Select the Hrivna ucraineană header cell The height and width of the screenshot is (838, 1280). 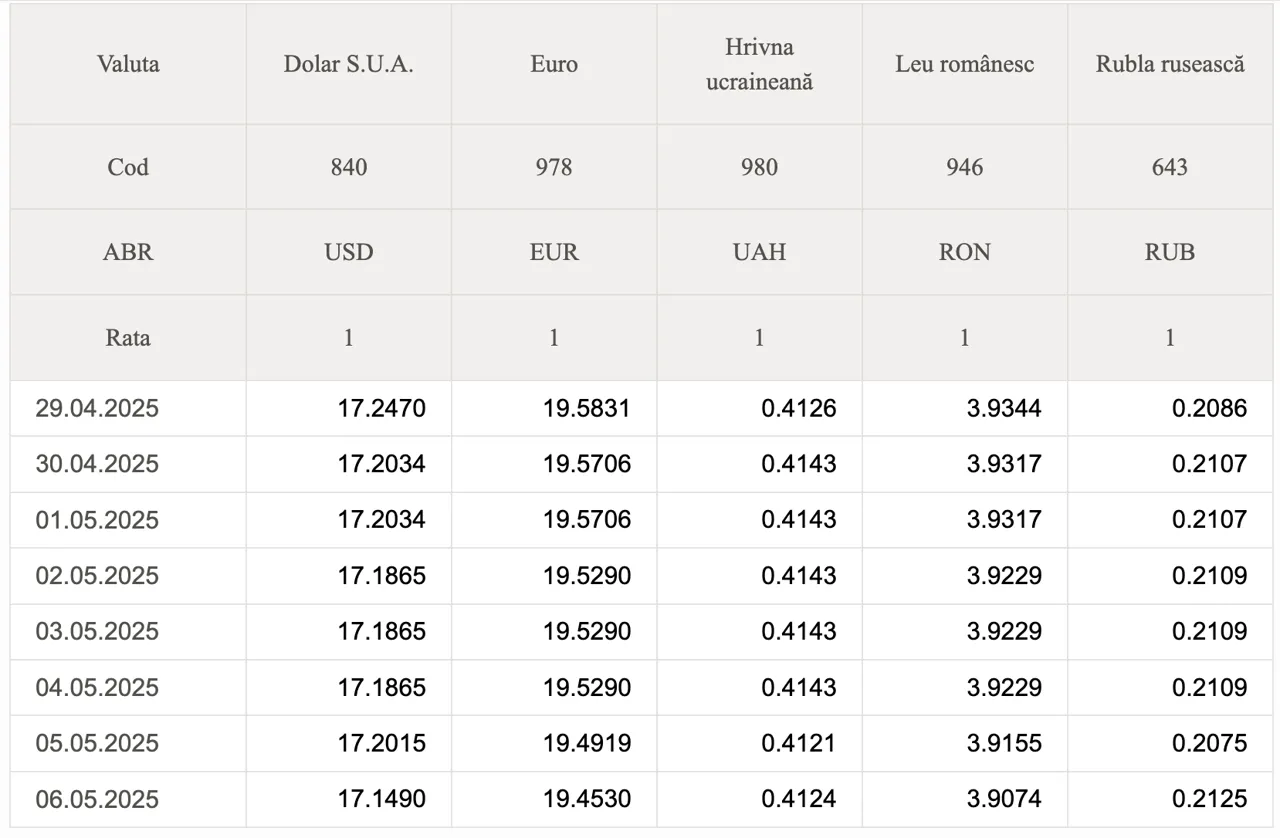[760, 64]
